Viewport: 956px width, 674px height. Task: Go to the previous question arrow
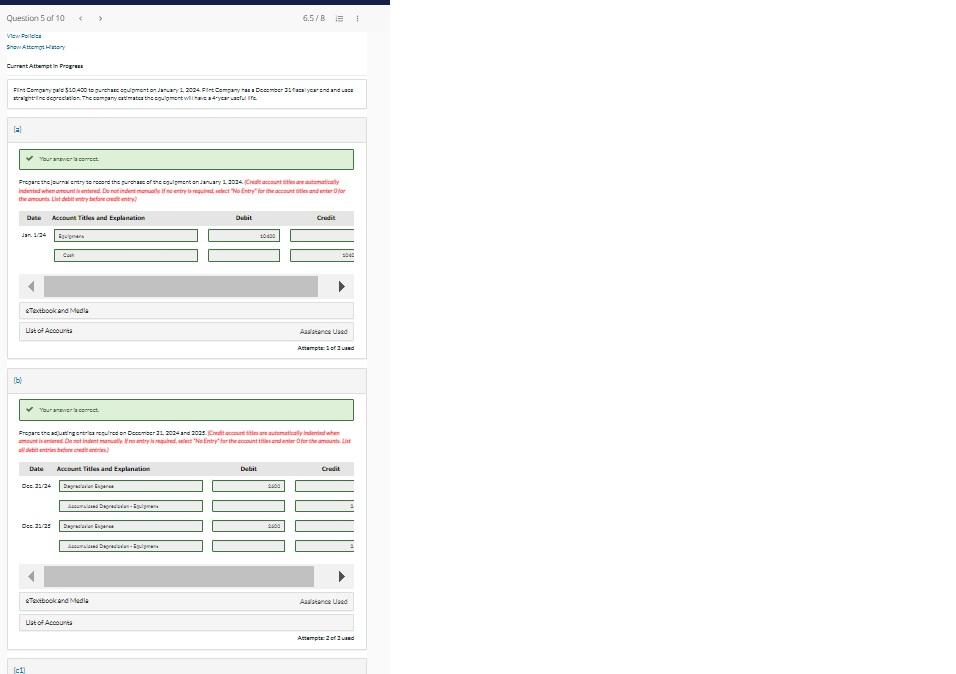point(80,18)
